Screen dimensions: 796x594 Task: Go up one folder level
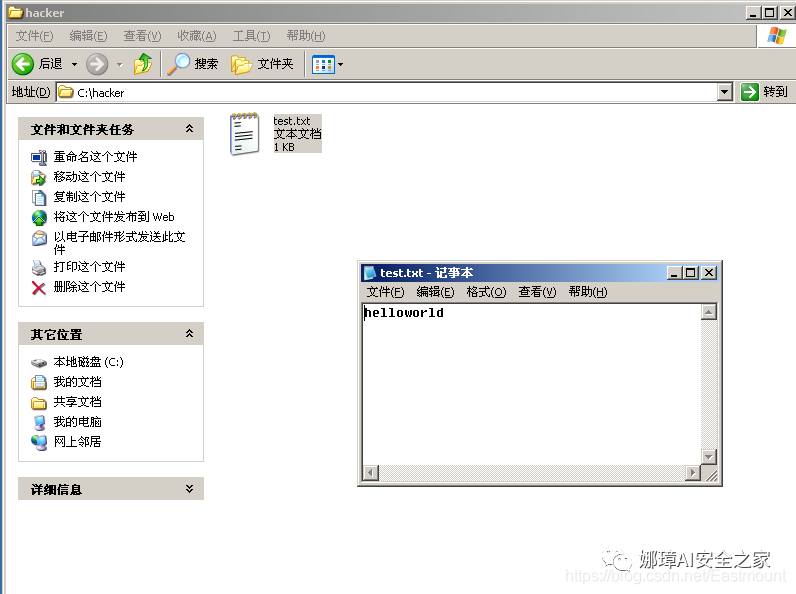(x=143, y=64)
